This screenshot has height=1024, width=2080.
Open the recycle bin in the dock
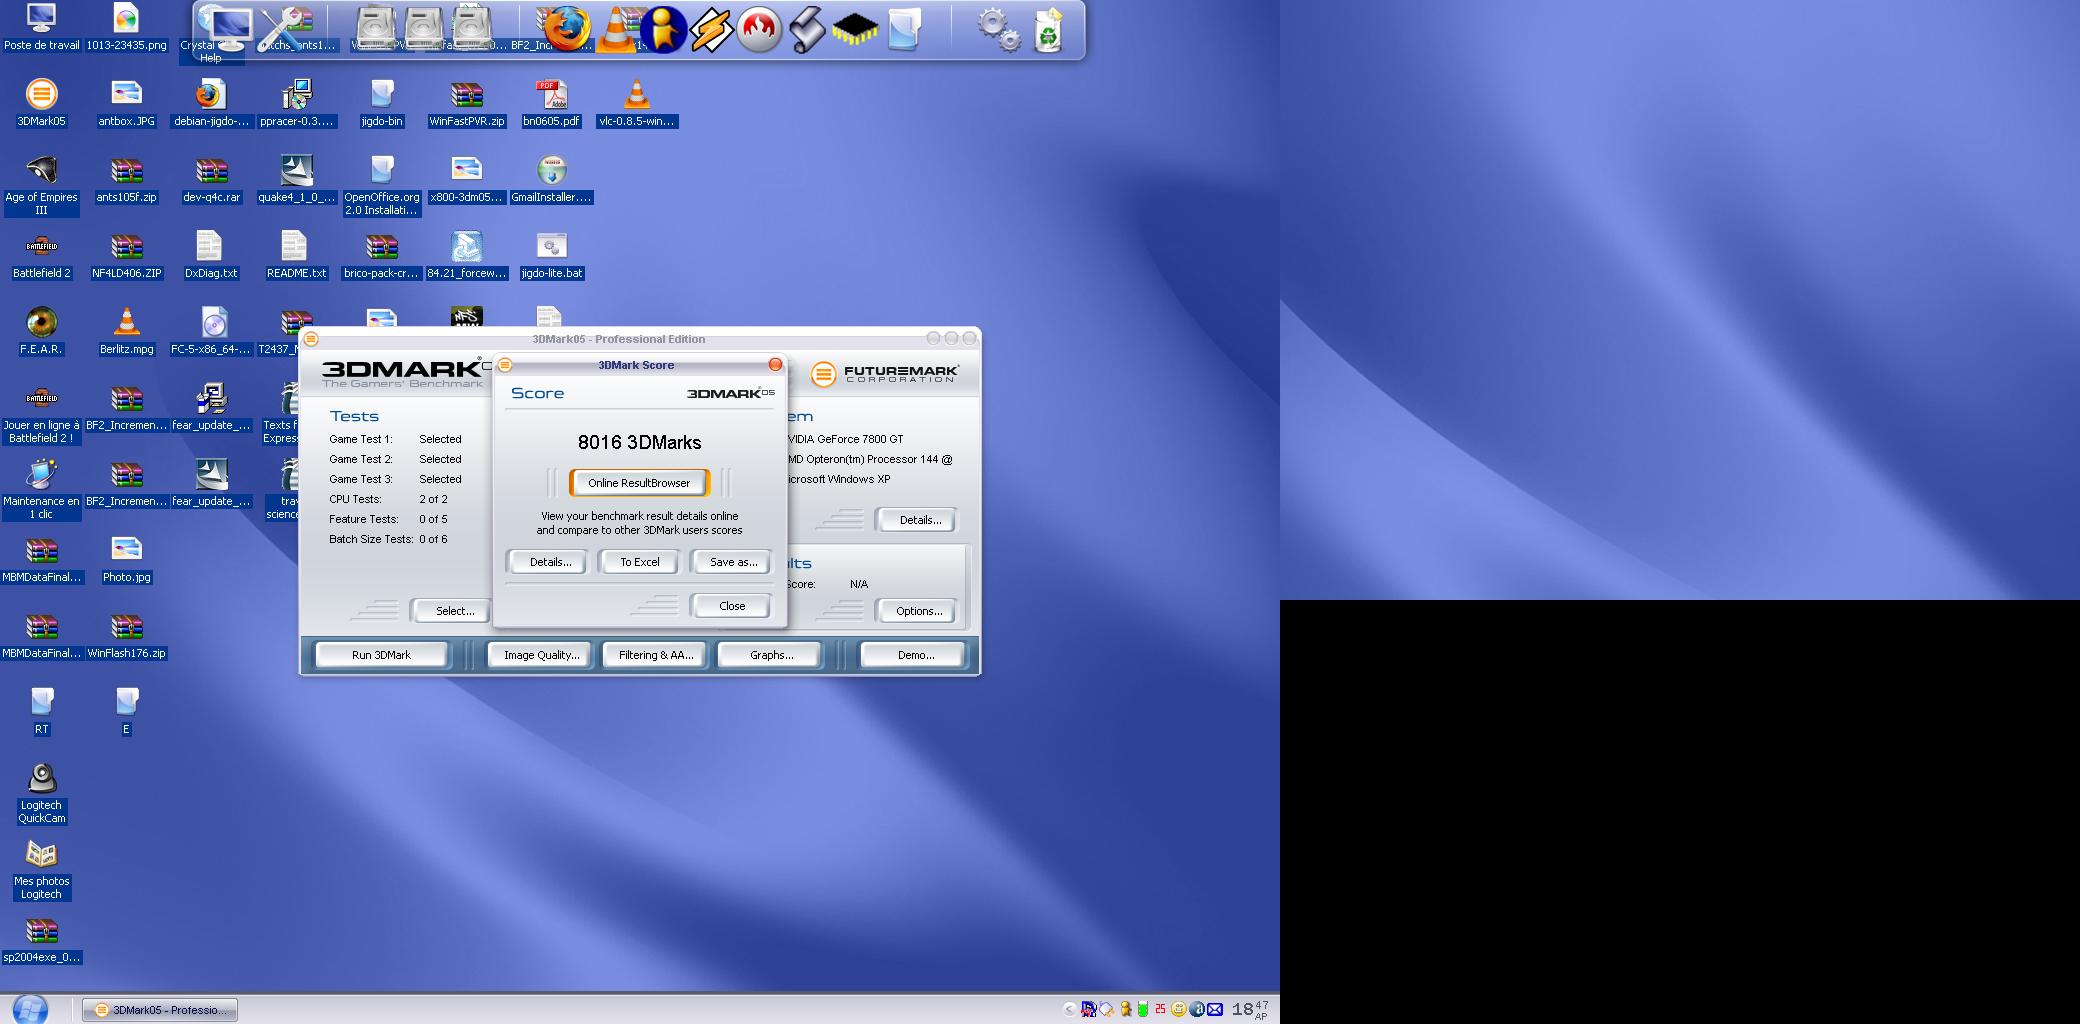pos(1047,29)
